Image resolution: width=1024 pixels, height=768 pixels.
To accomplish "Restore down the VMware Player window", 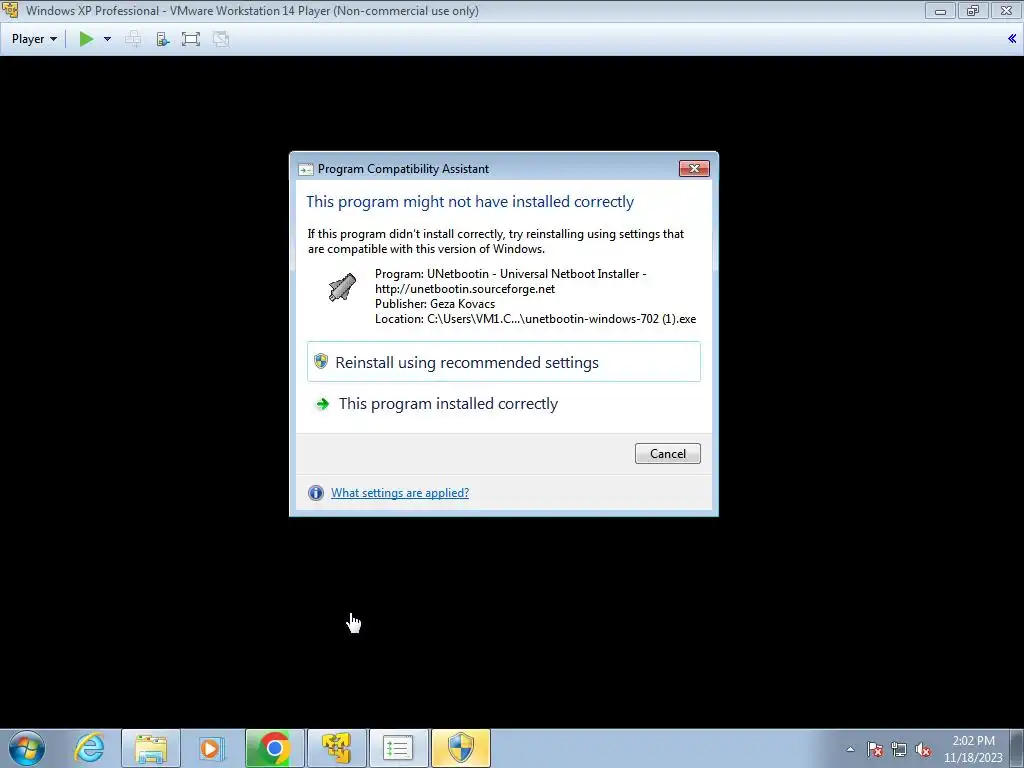I will [x=973, y=10].
